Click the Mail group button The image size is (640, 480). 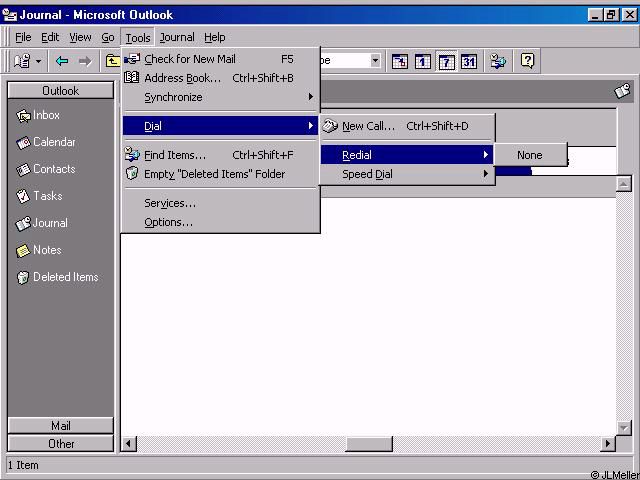[x=61, y=425]
